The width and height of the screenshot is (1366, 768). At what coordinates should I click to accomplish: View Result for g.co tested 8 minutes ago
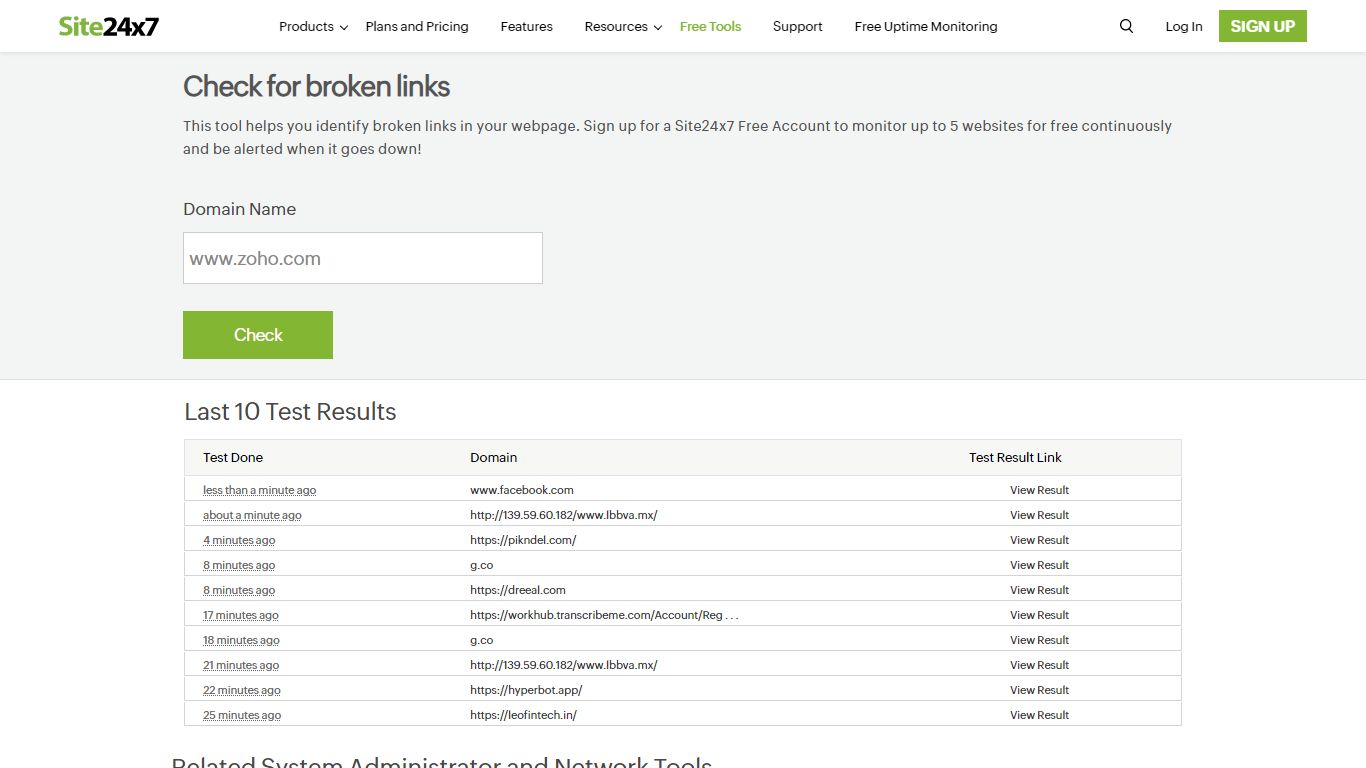[x=1039, y=565]
